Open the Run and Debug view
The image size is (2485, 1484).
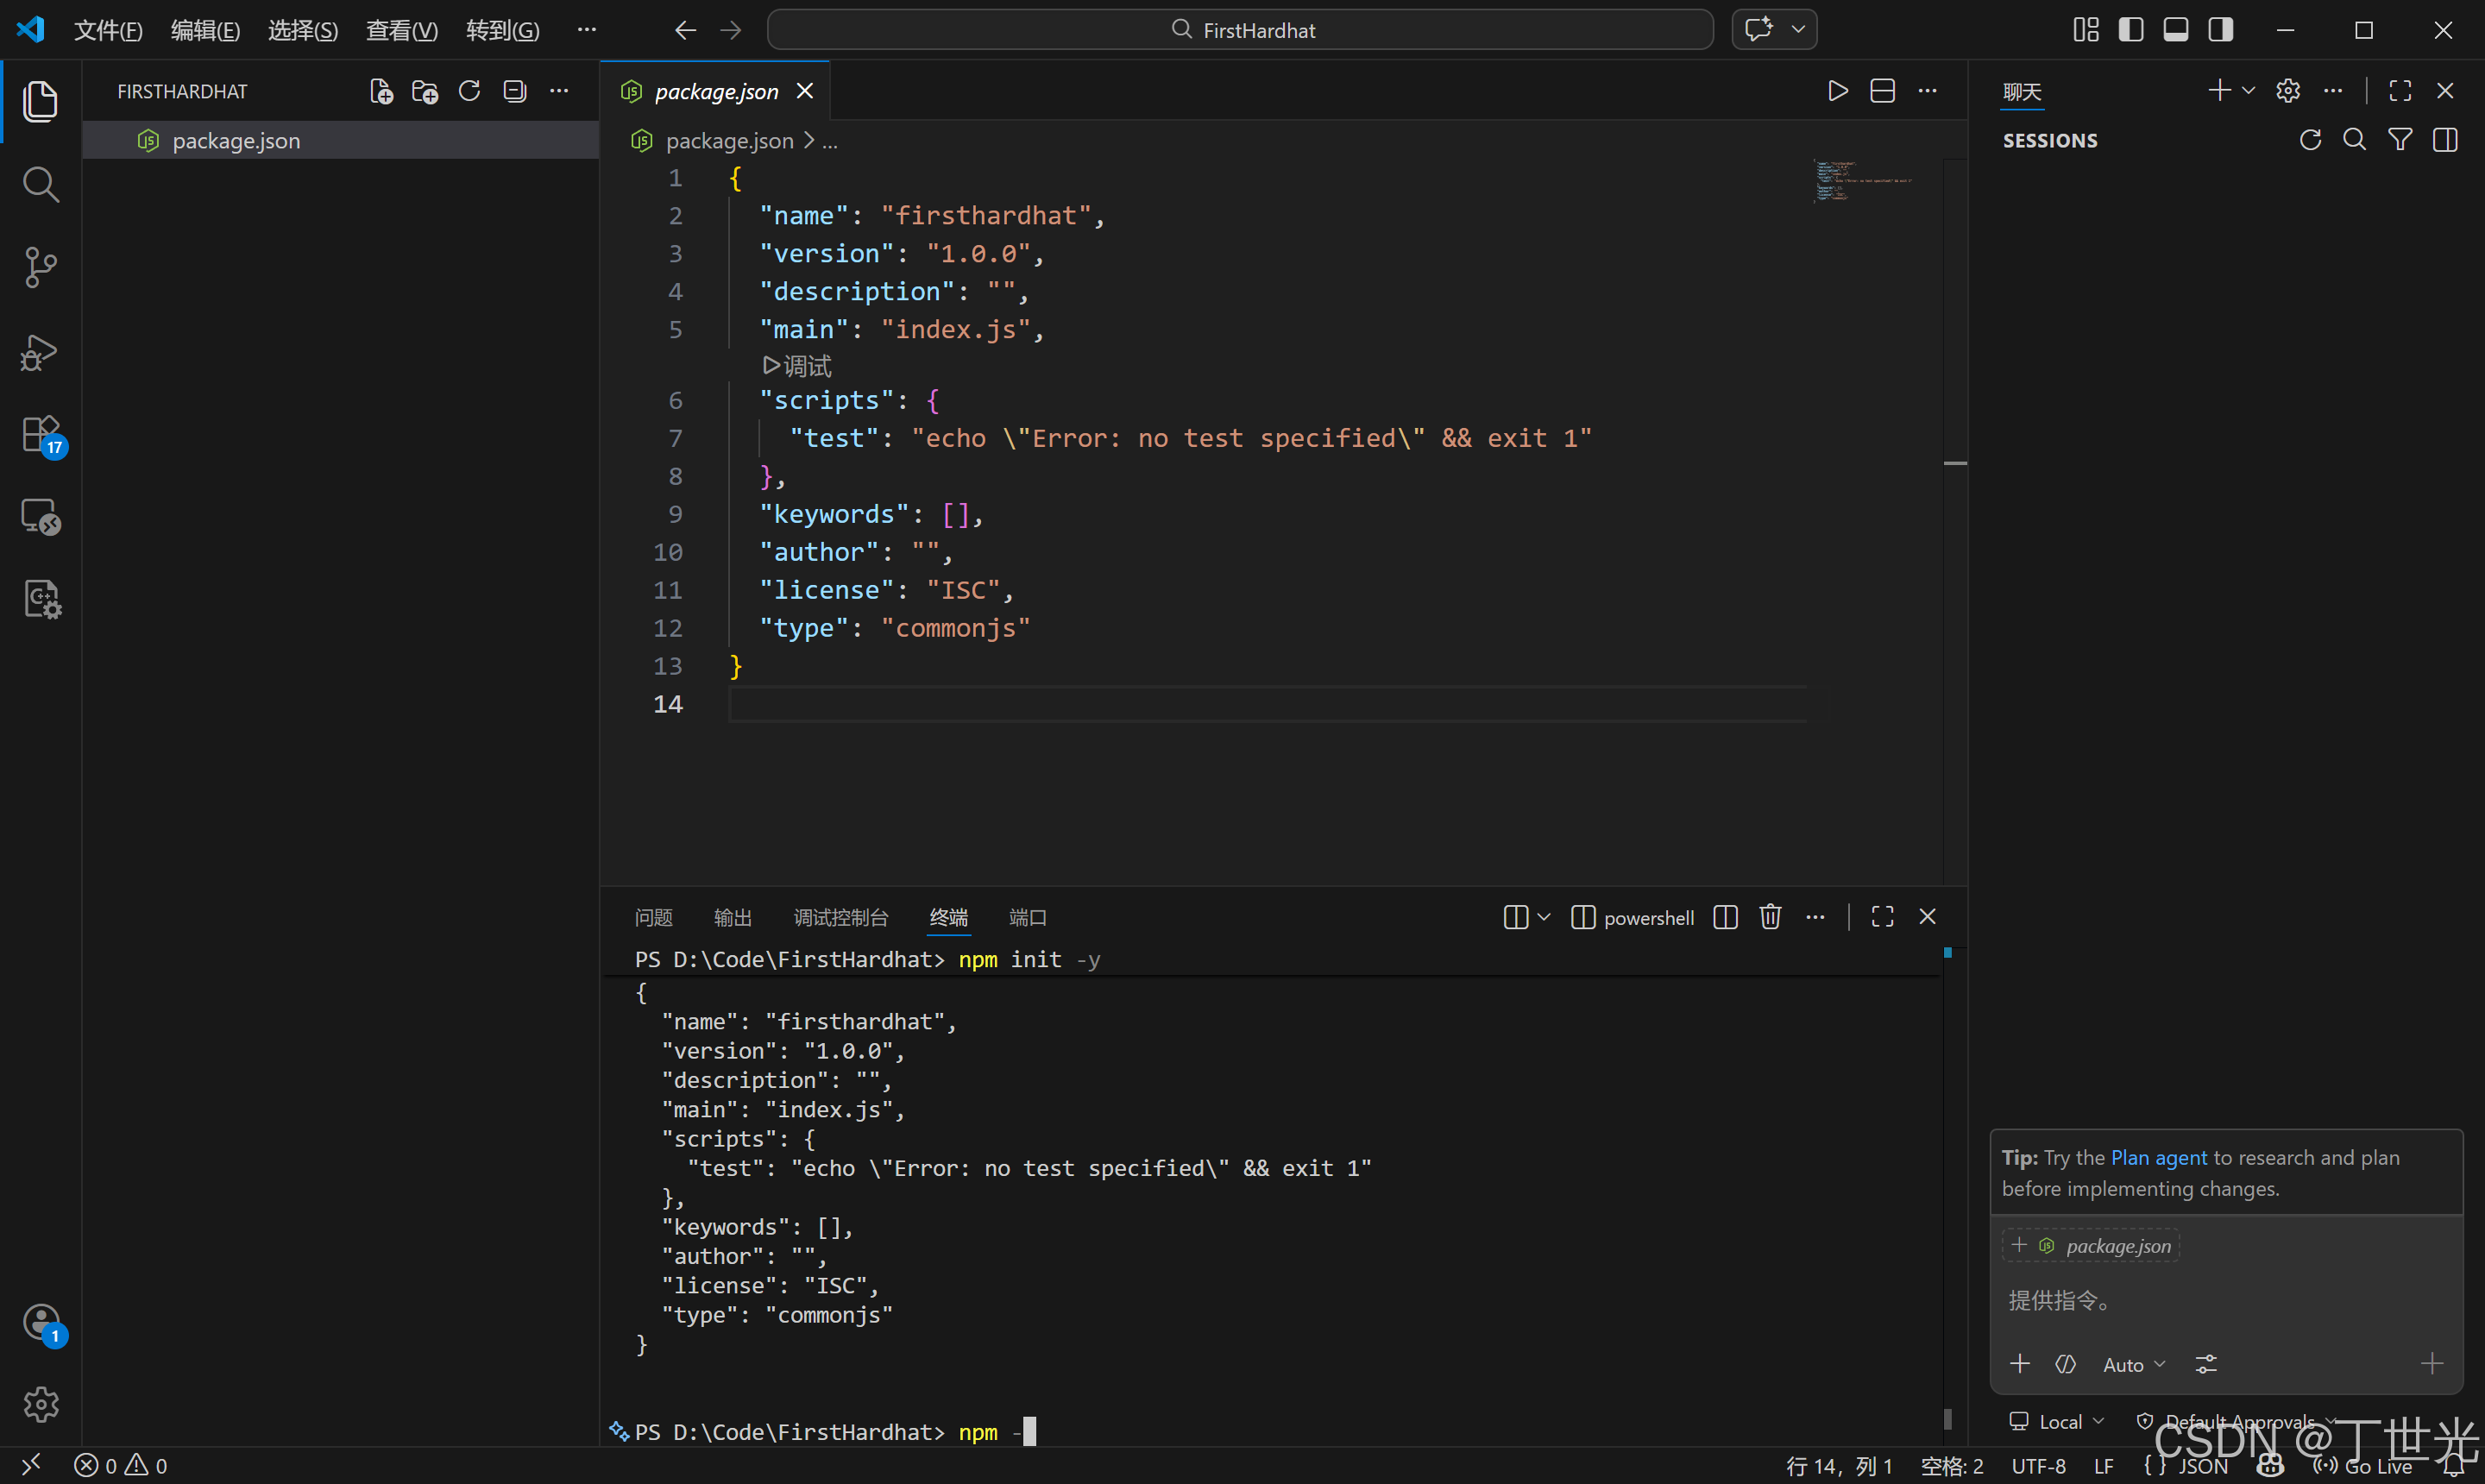click(x=40, y=351)
